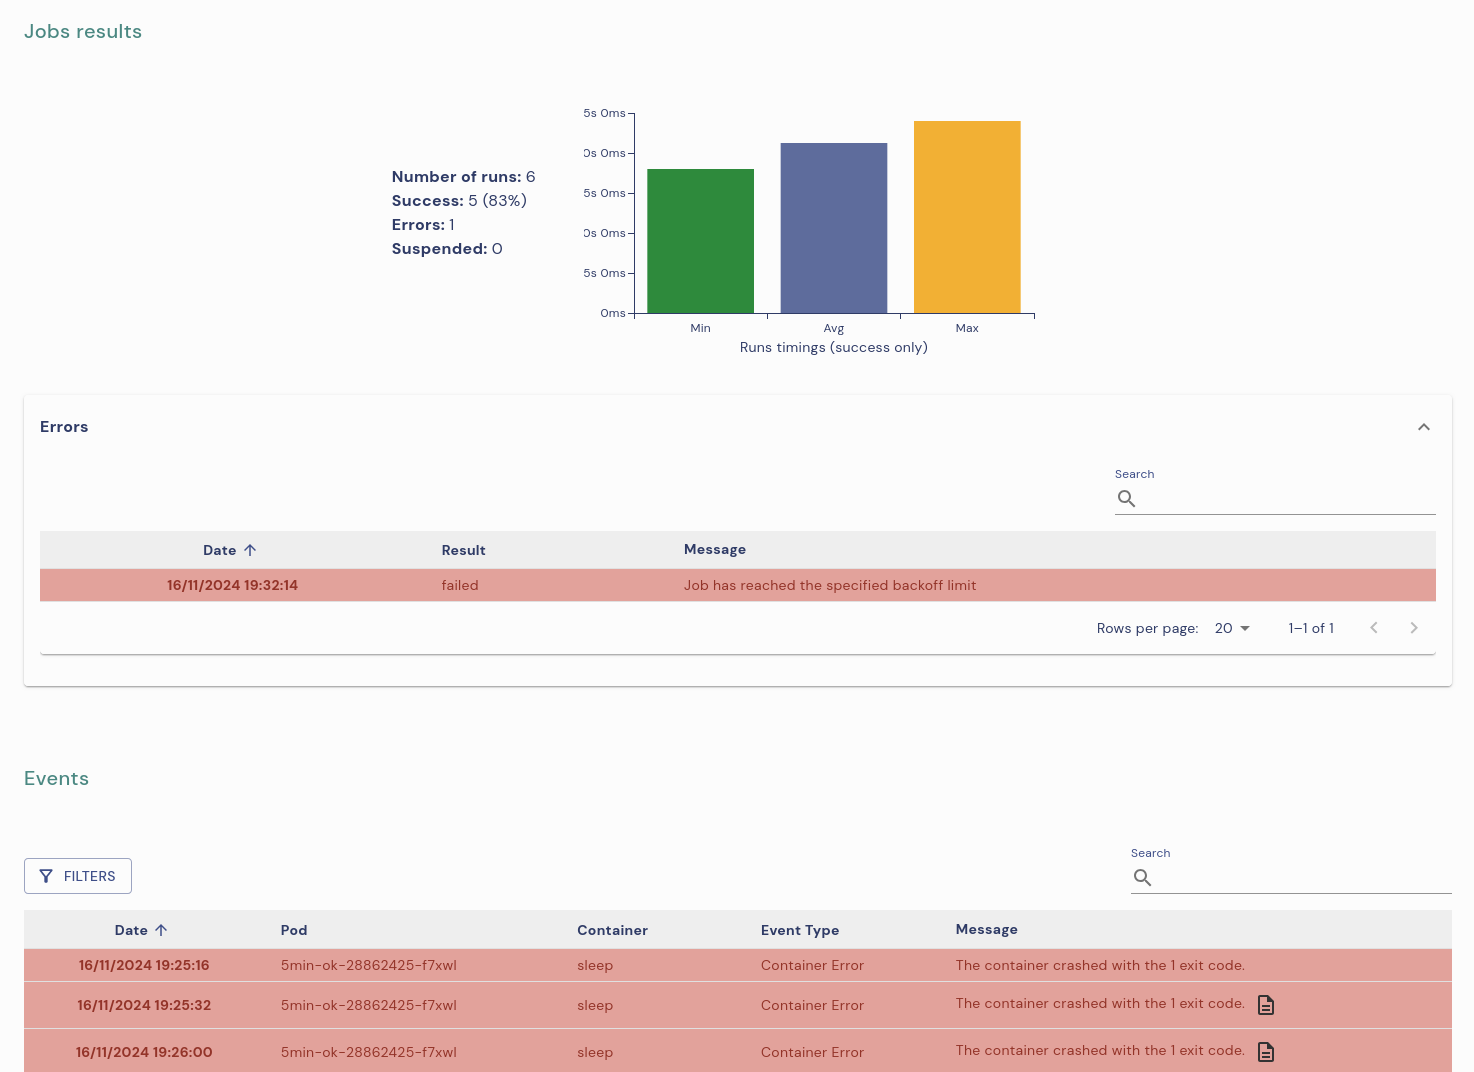Open log document icon for 19:26:00 event
Image resolution: width=1474 pixels, height=1072 pixels.
click(x=1265, y=1052)
